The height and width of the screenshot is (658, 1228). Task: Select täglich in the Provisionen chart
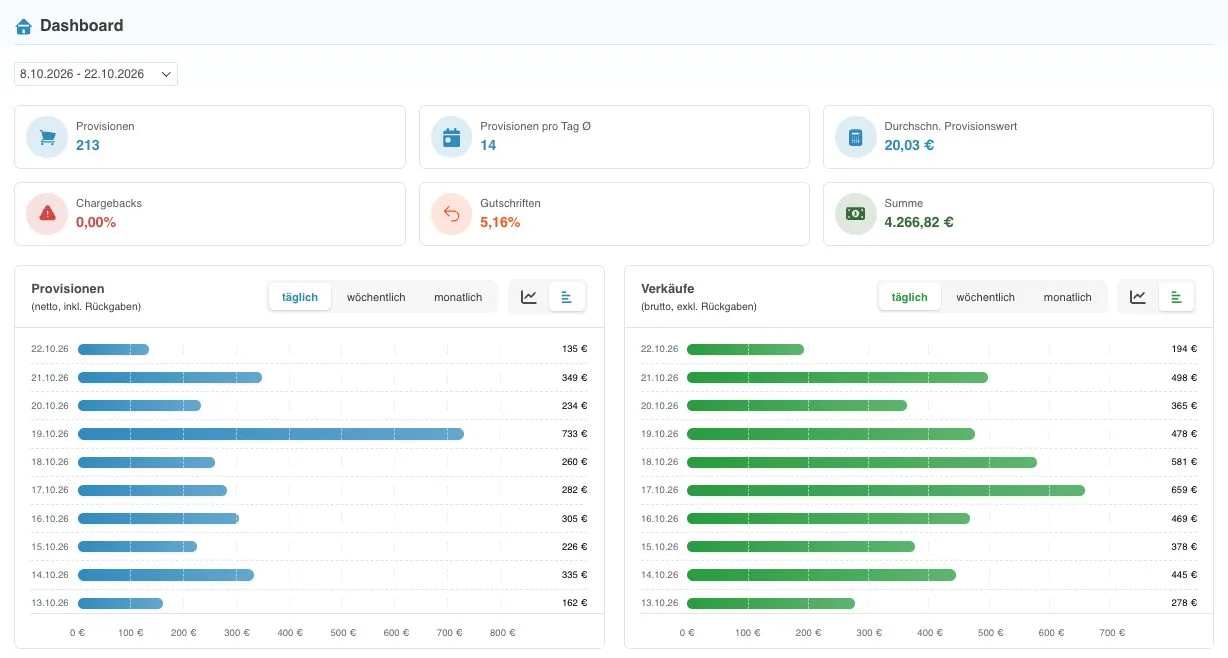(x=300, y=297)
